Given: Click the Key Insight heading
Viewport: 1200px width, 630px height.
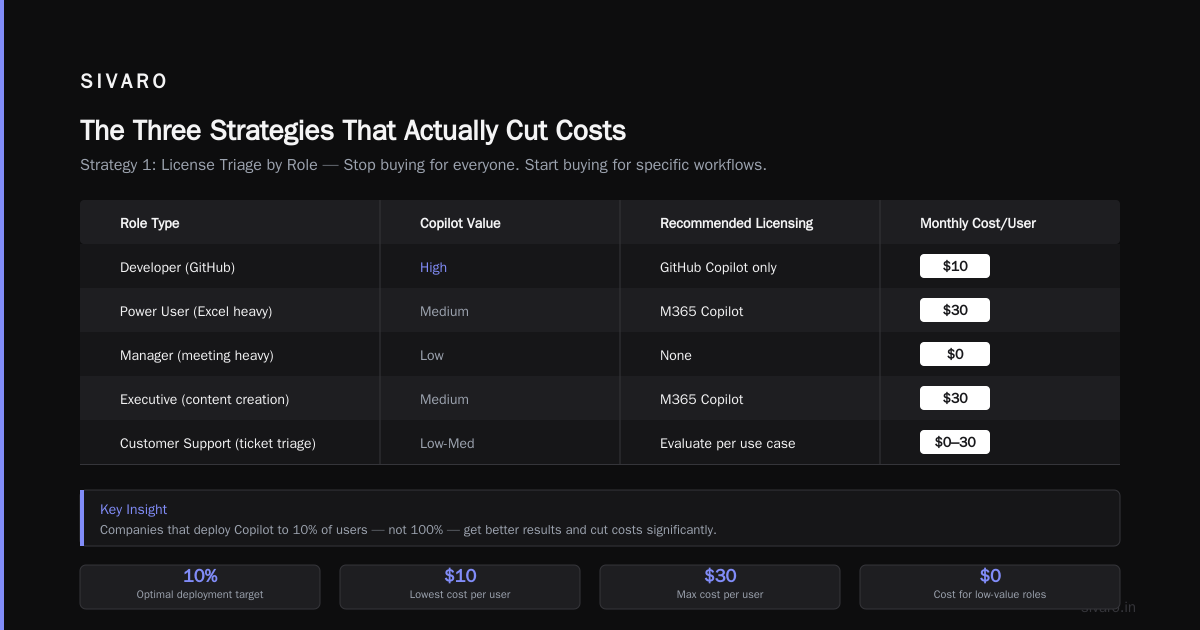Looking at the screenshot, I should click(x=133, y=509).
